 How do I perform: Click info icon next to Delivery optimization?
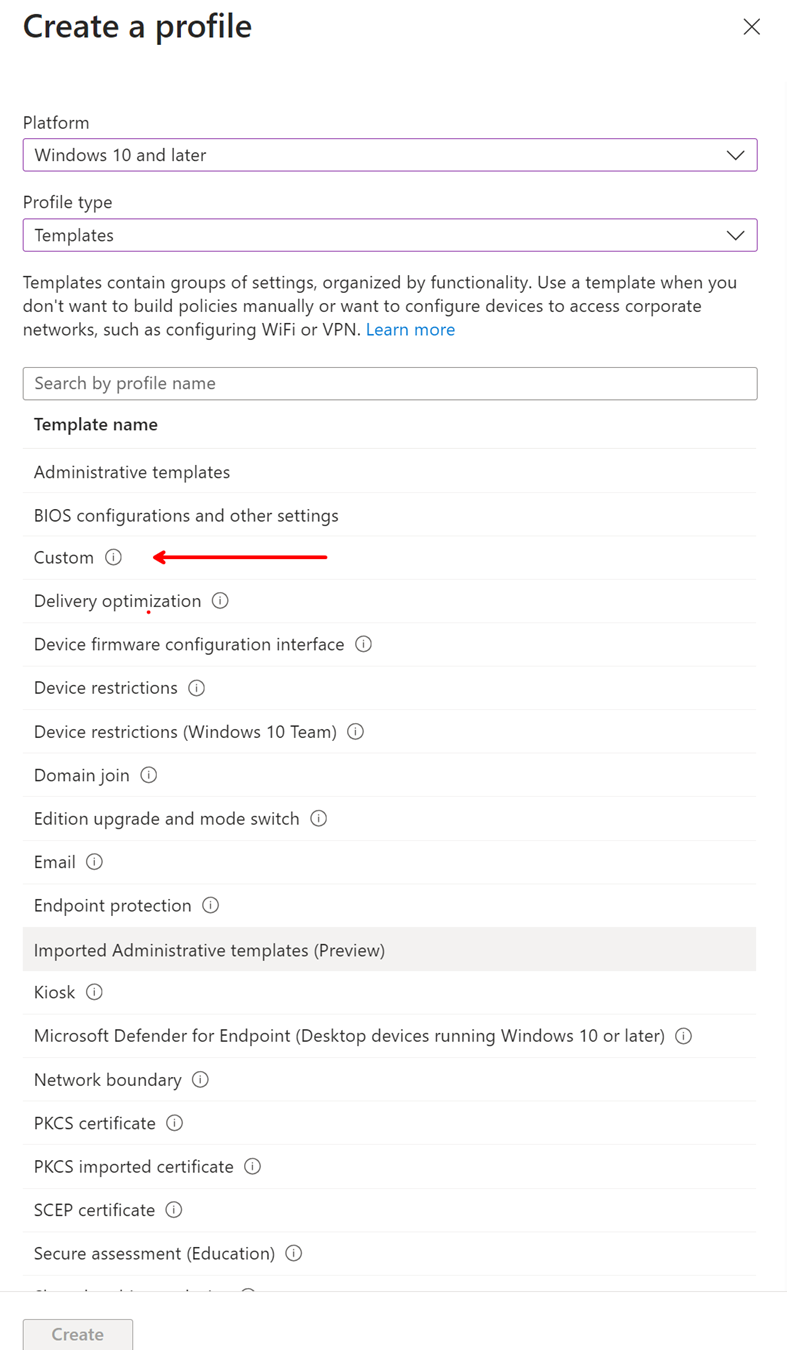point(220,601)
